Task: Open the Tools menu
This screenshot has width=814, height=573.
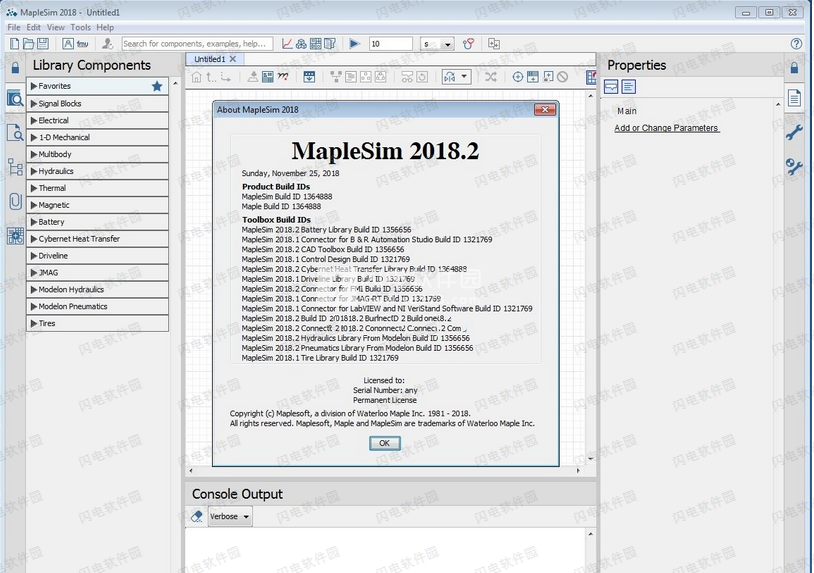Action: [80, 28]
